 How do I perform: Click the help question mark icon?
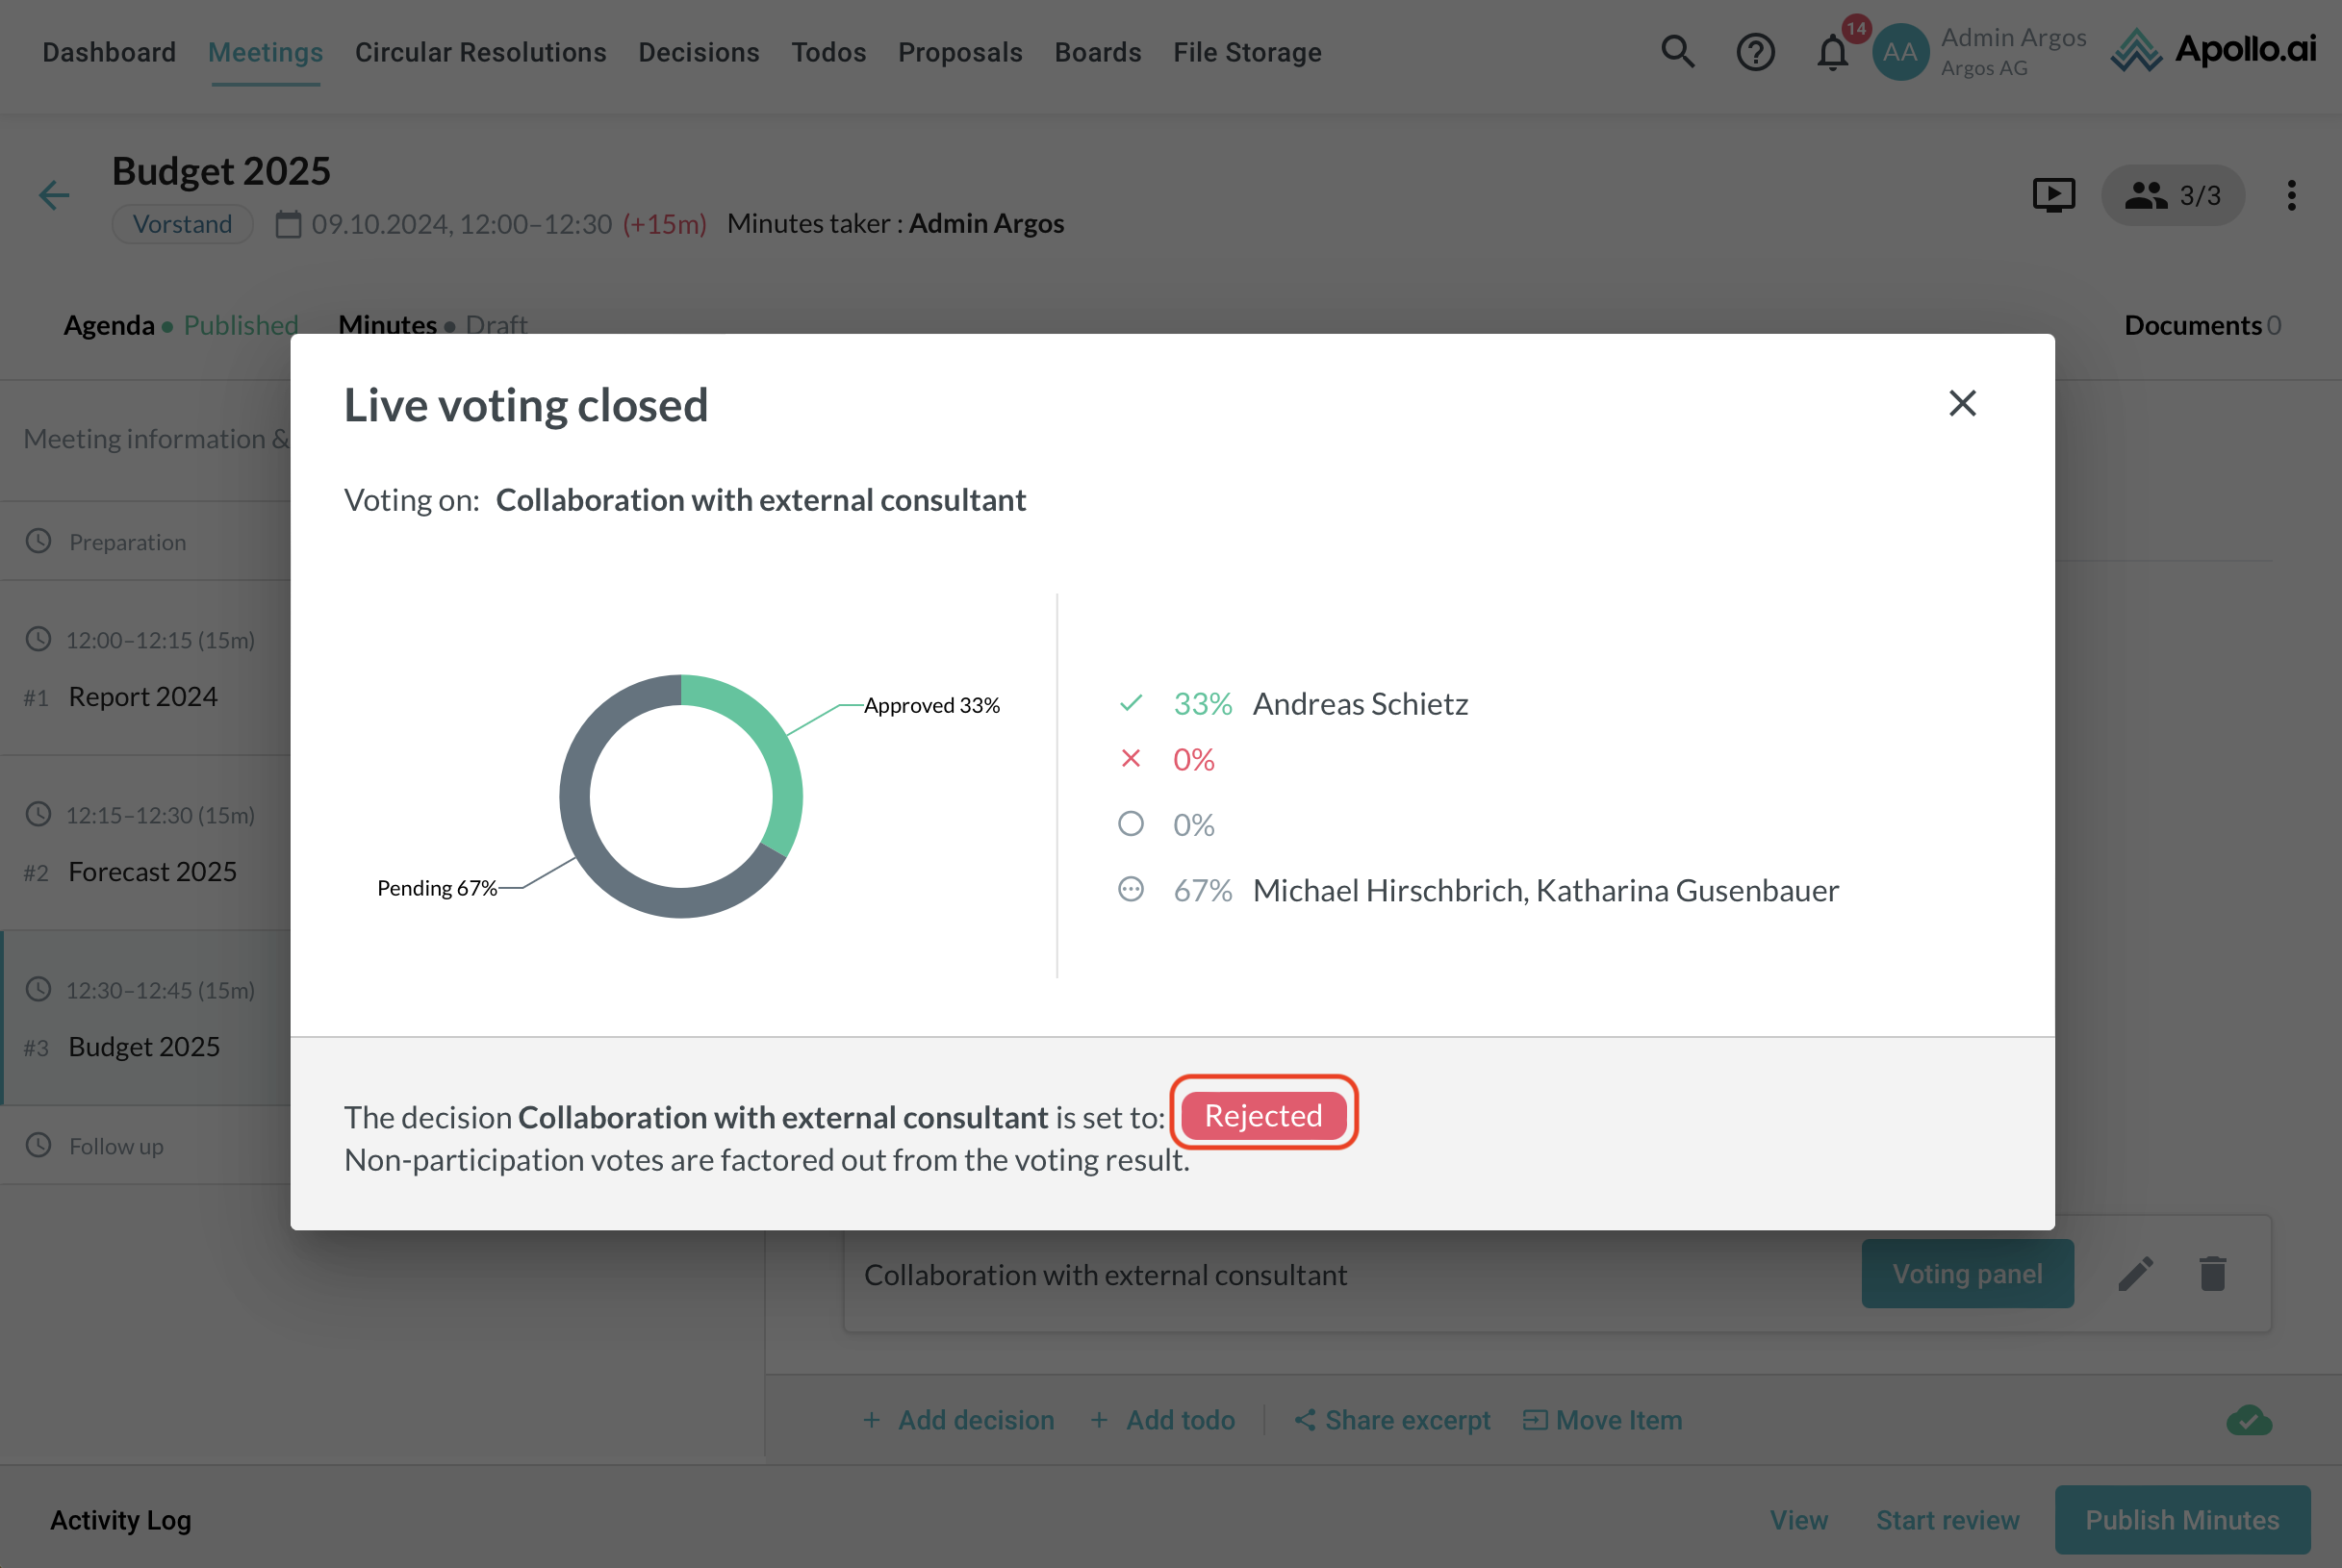coord(1755,51)
